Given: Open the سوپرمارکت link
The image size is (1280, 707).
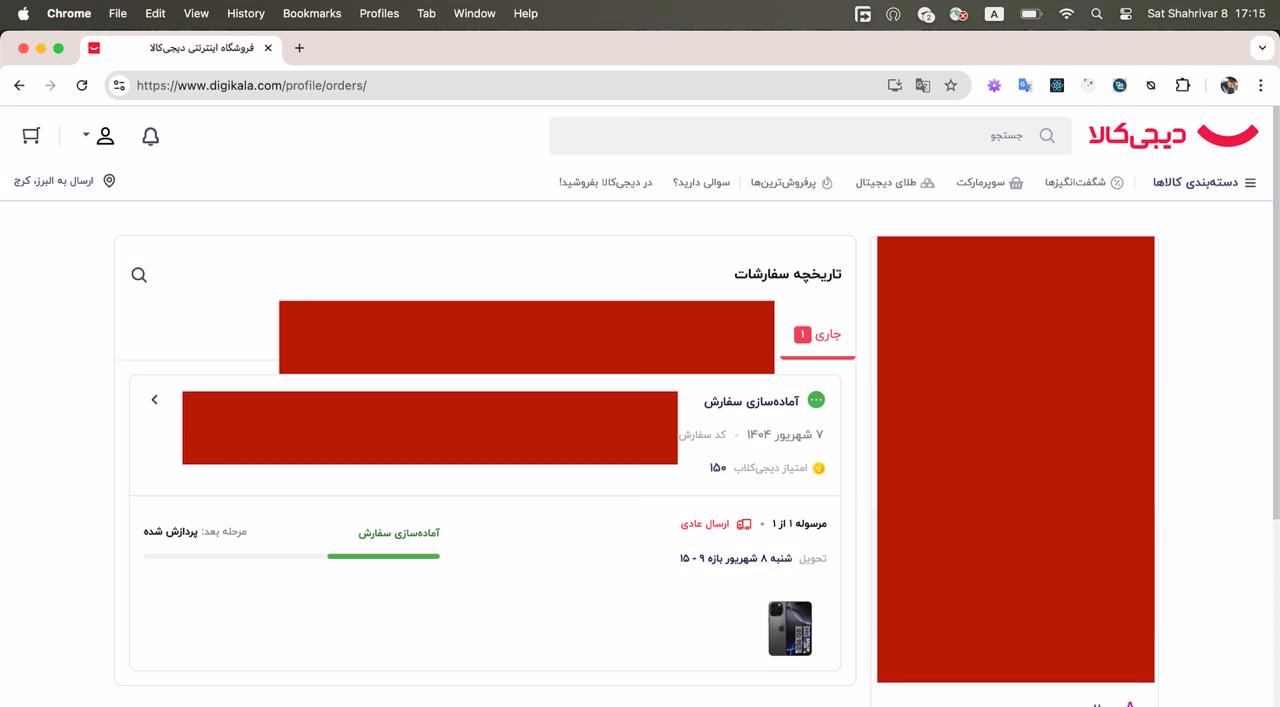Looking at the screenshot, I should (989, 183).
